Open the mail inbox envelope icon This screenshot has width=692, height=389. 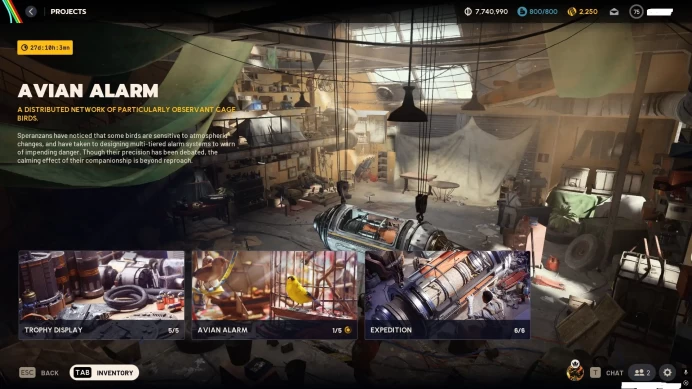coord(614,12)
